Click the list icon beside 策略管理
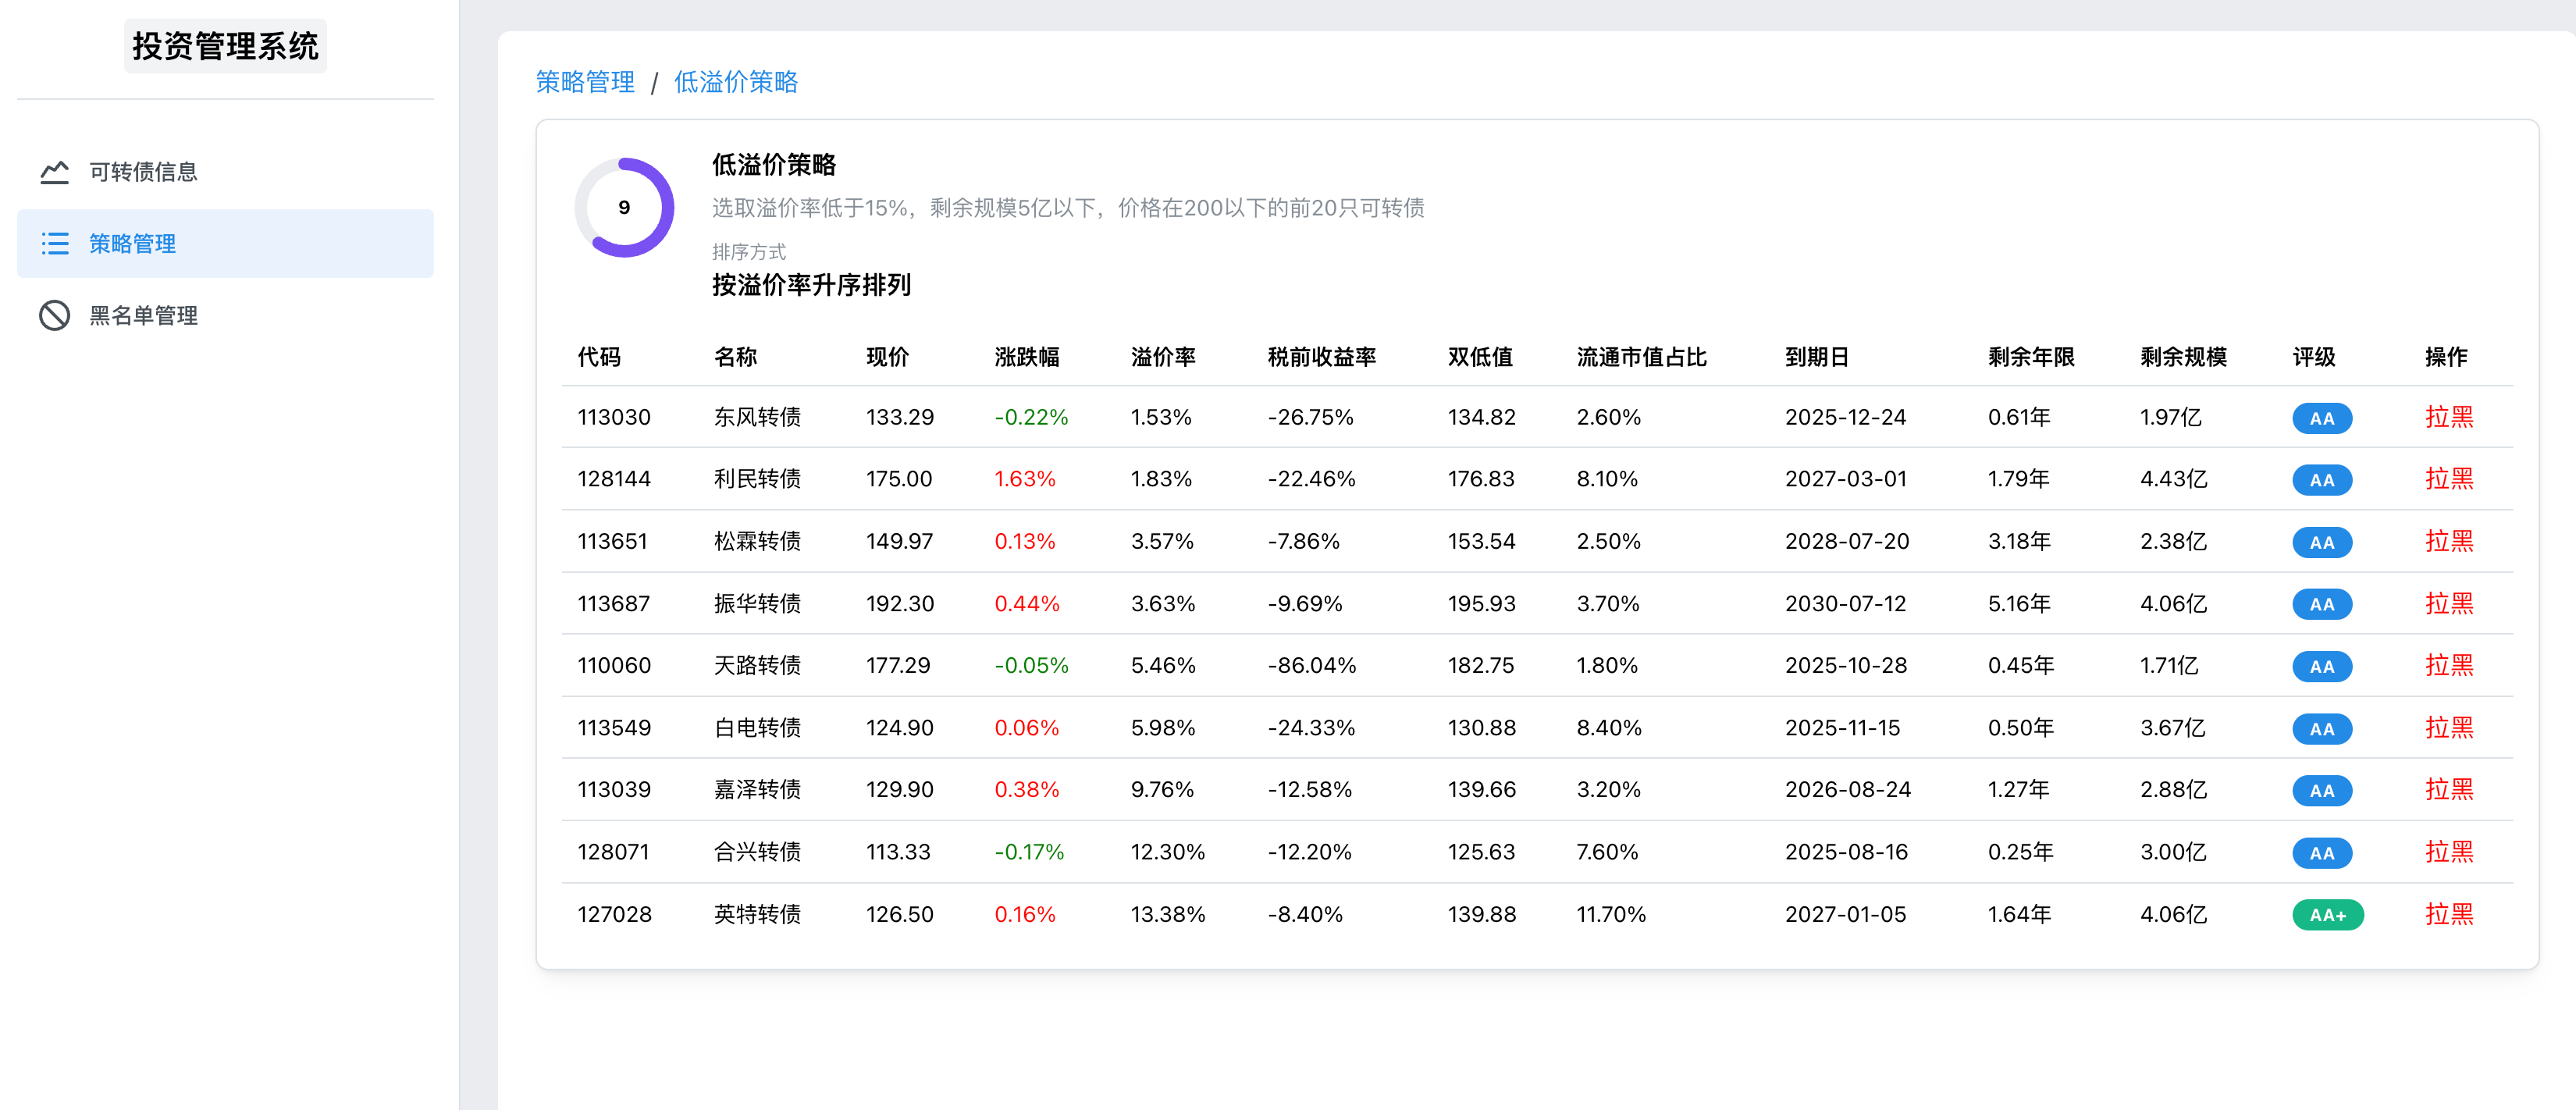Viewport: 2576px width, 1110px height. (x=54, y=244)
